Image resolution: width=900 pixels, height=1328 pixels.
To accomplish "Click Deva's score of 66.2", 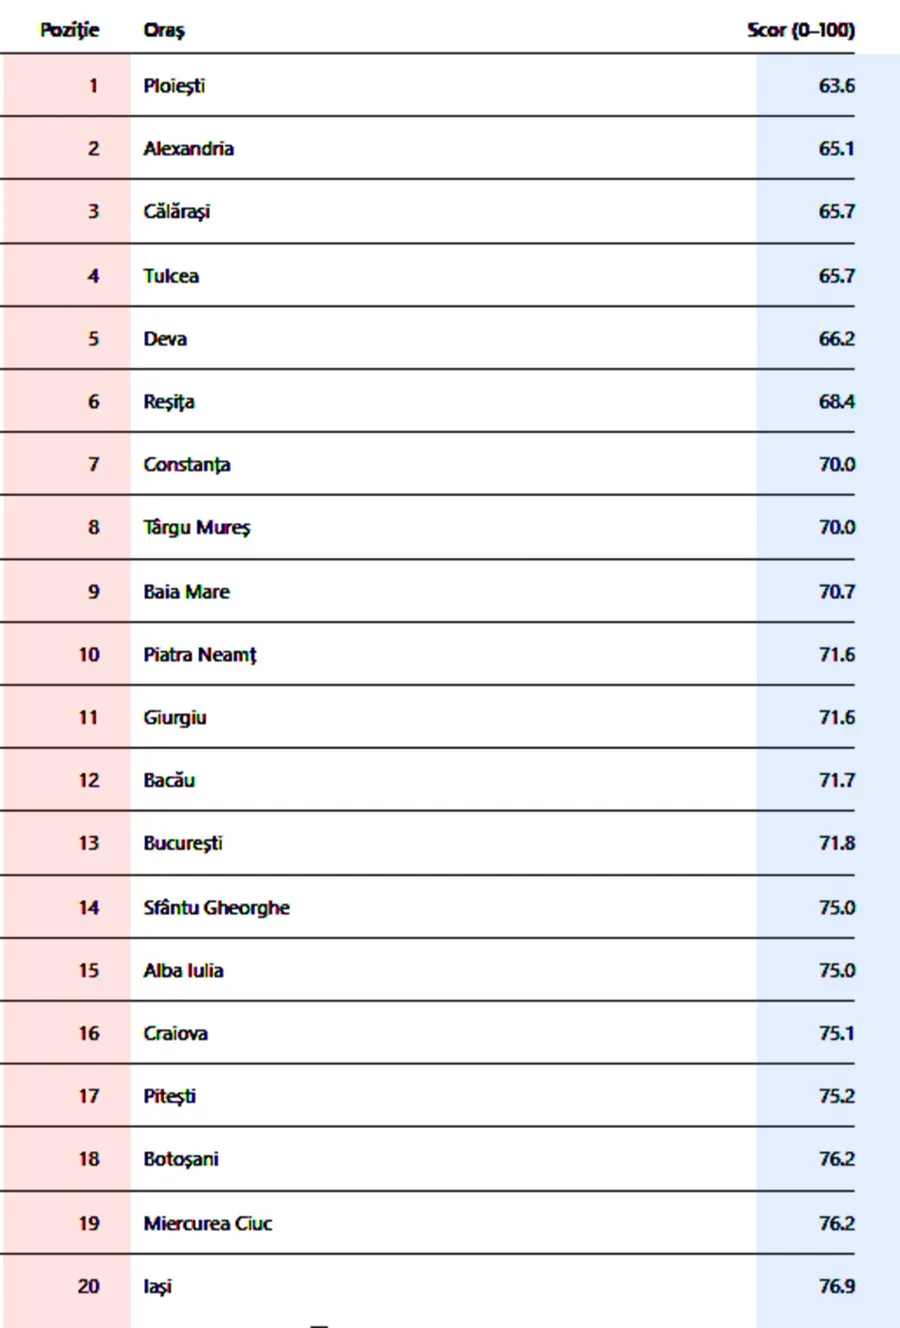I will [836, 339].
